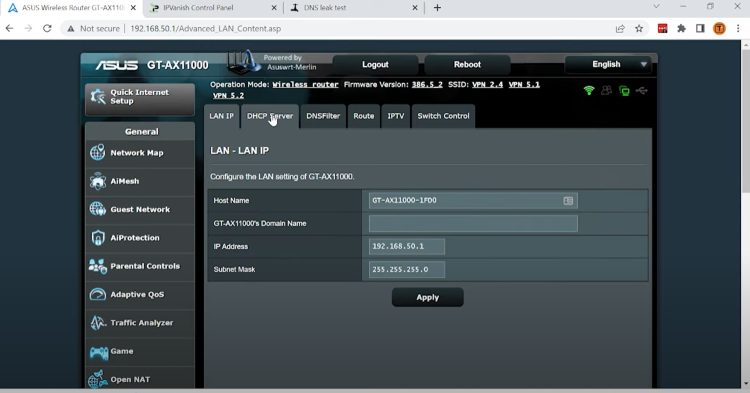The height and width of the screenshot is (393, 750).
Task: Click the Subnet Mask field
Action: tap(407, 270)
